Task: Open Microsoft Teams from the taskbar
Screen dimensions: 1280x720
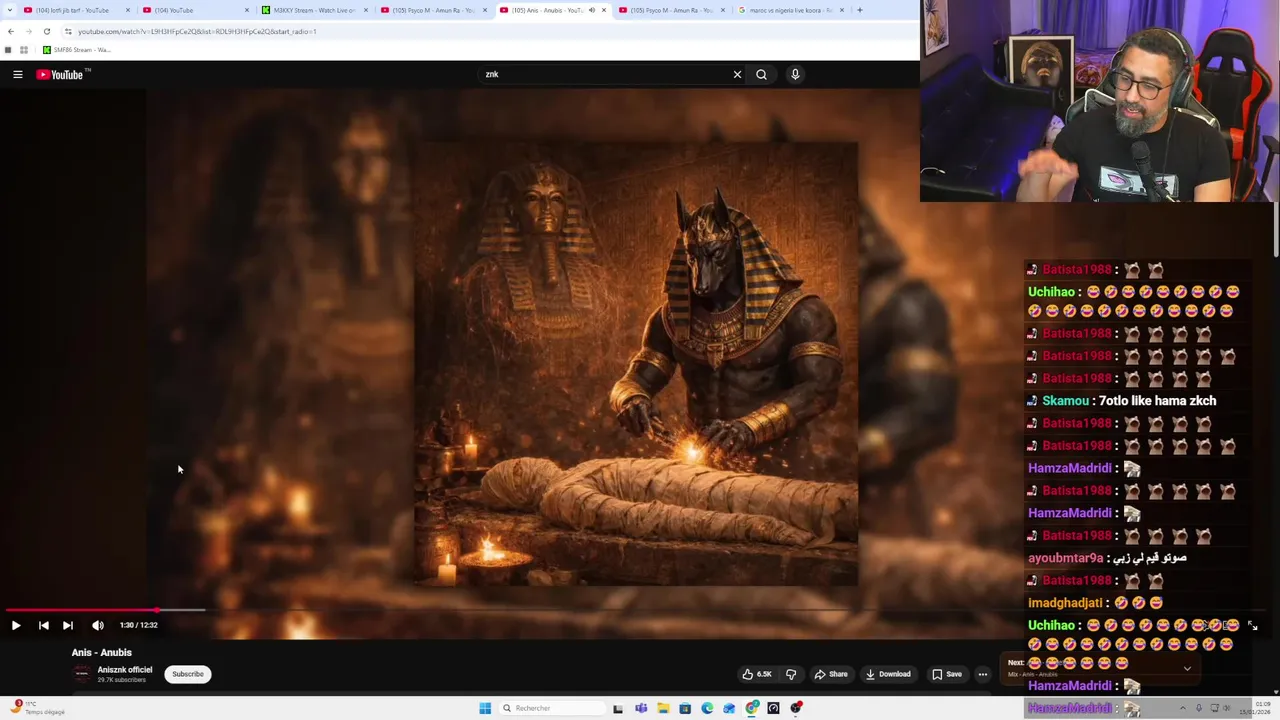Action: click(x=641, y=708)
